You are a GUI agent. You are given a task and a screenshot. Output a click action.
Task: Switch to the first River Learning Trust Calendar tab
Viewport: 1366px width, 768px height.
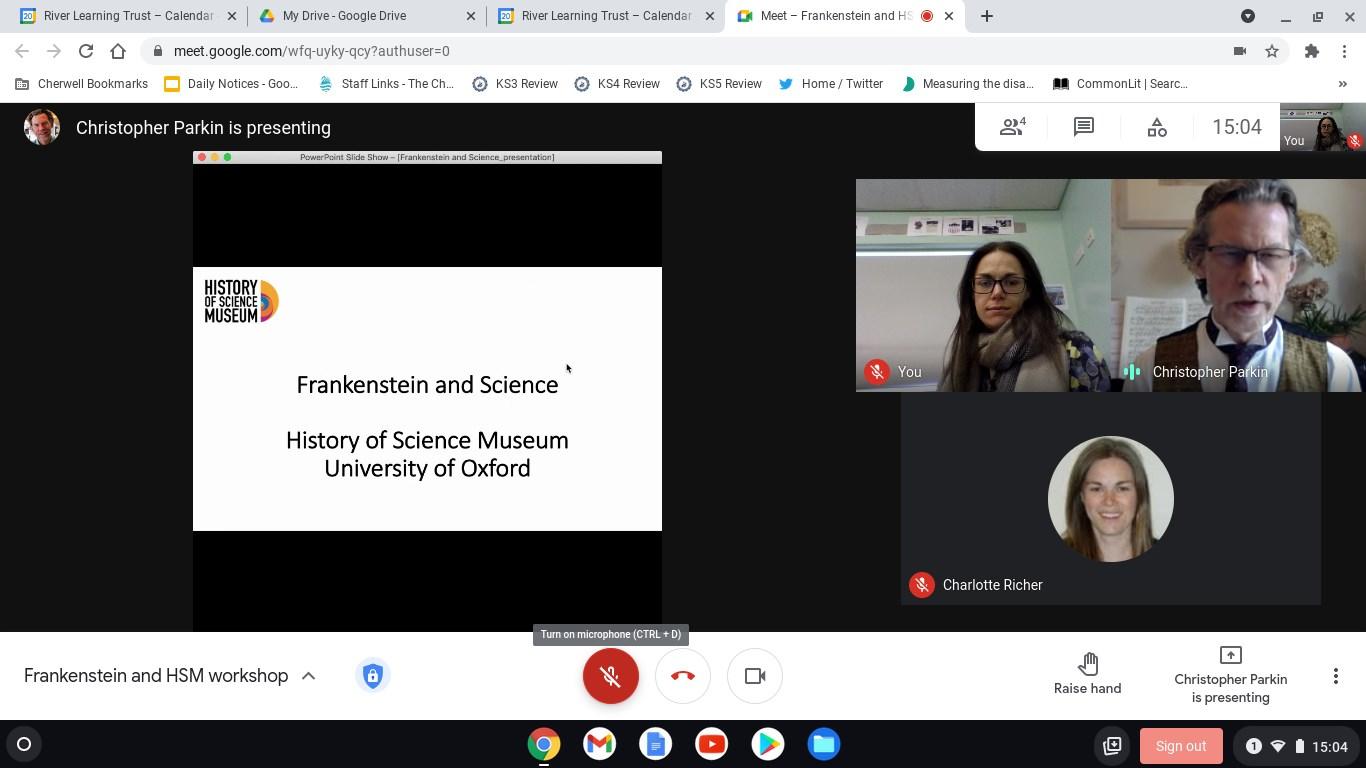(x=127, y=16)
